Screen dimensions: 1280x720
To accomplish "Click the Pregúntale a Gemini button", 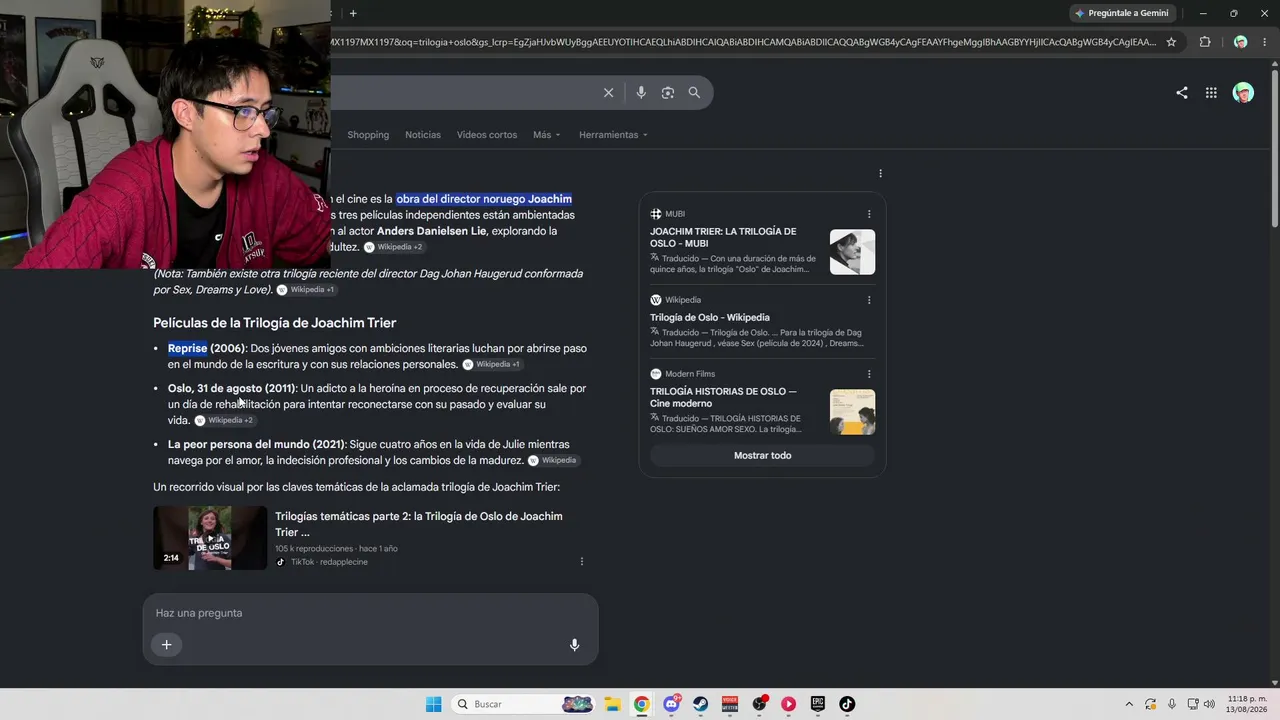I will 1122,13.
